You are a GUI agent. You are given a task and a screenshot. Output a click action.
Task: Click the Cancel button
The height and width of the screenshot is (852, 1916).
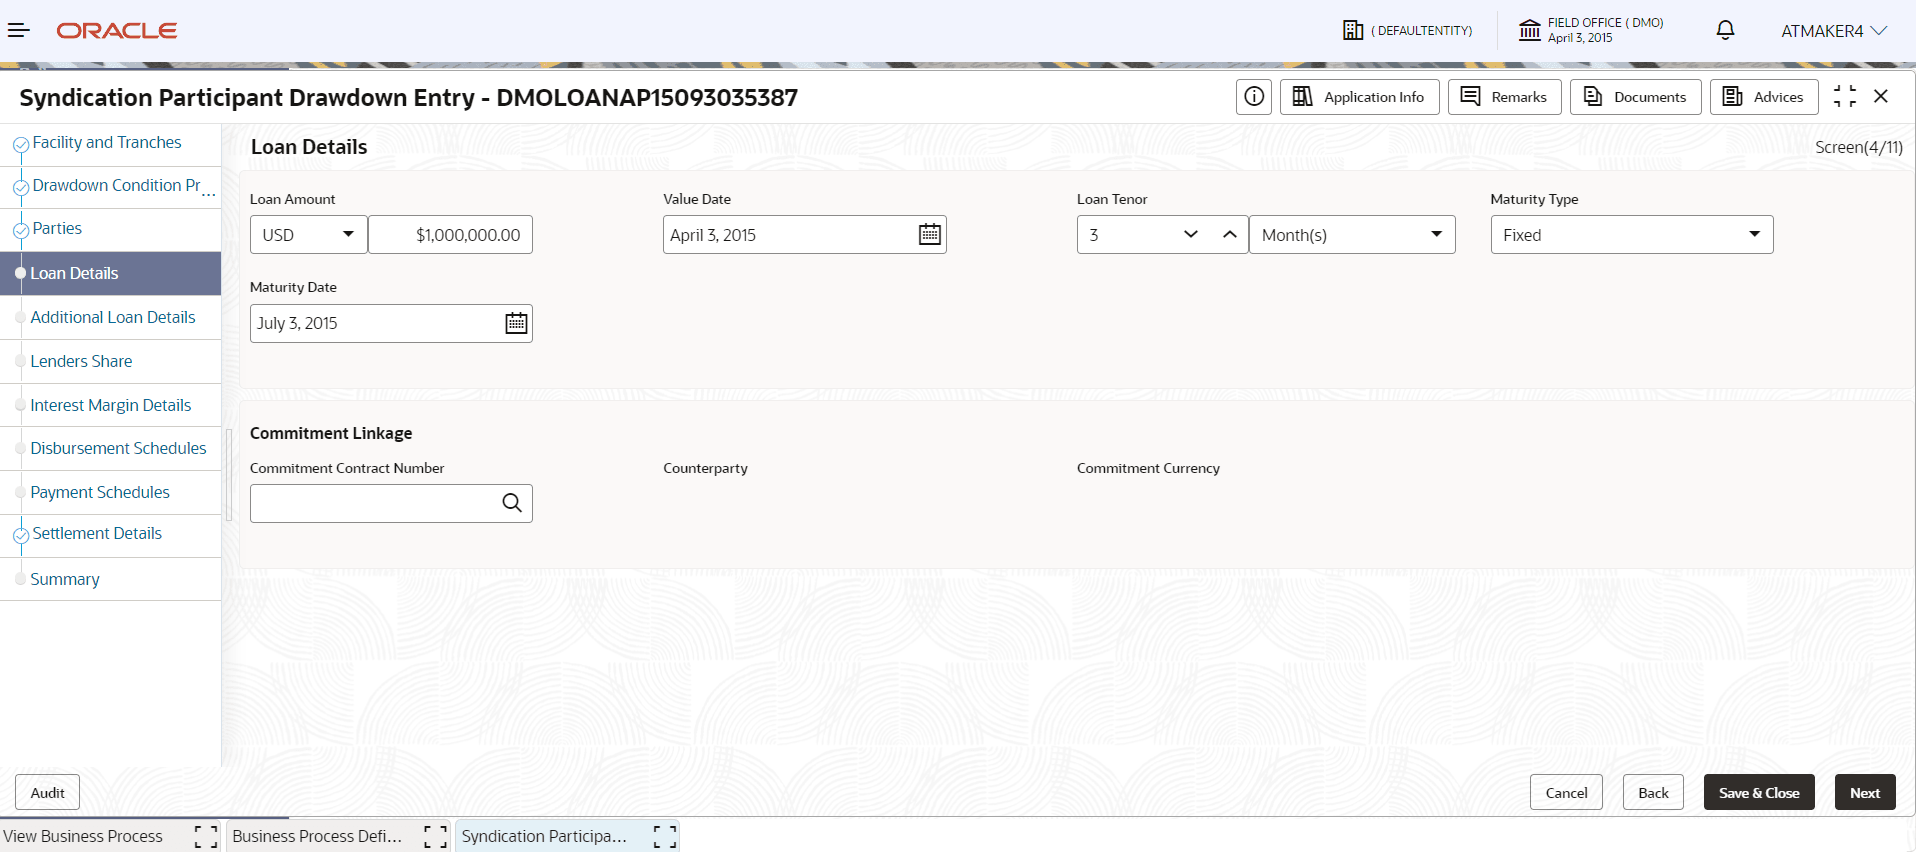pyautogui.click(x=1566, y=793)
